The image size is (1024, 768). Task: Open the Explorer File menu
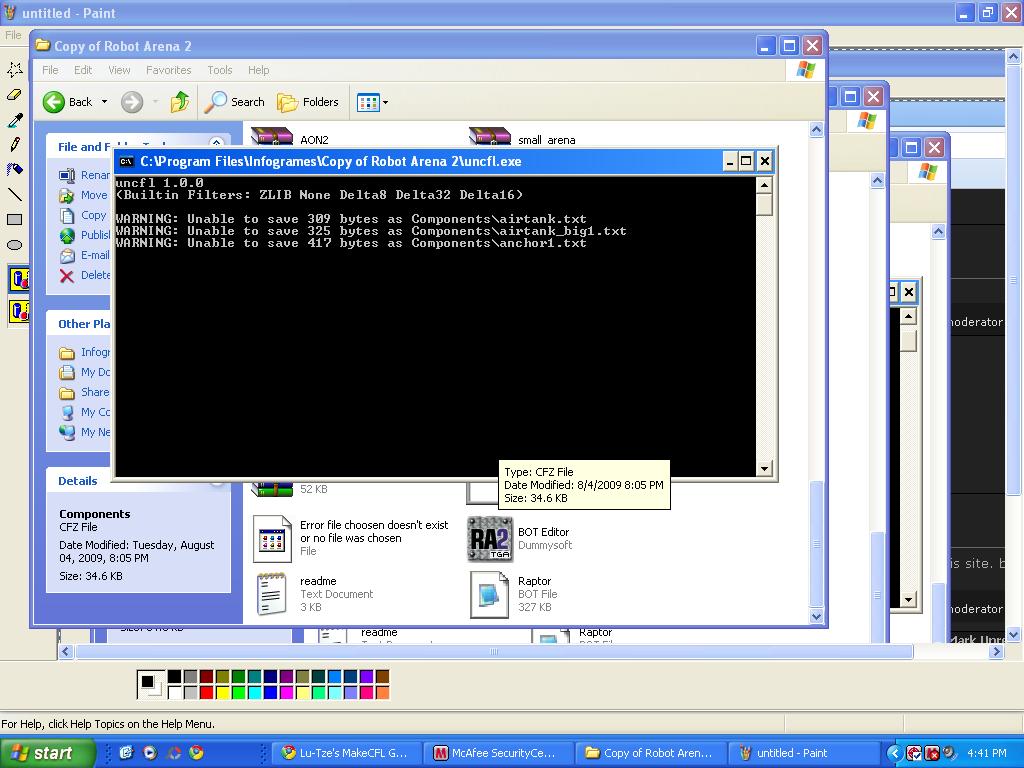point(50,70)
